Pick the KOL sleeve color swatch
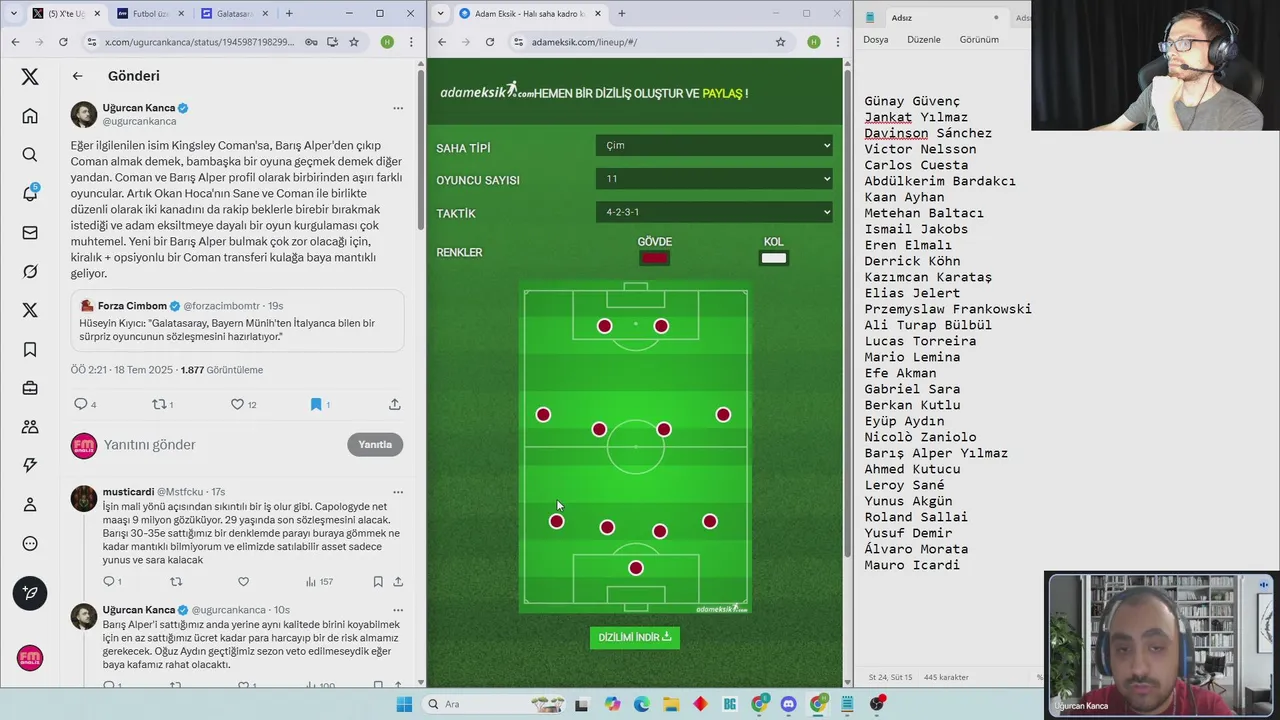 point(774,258)
